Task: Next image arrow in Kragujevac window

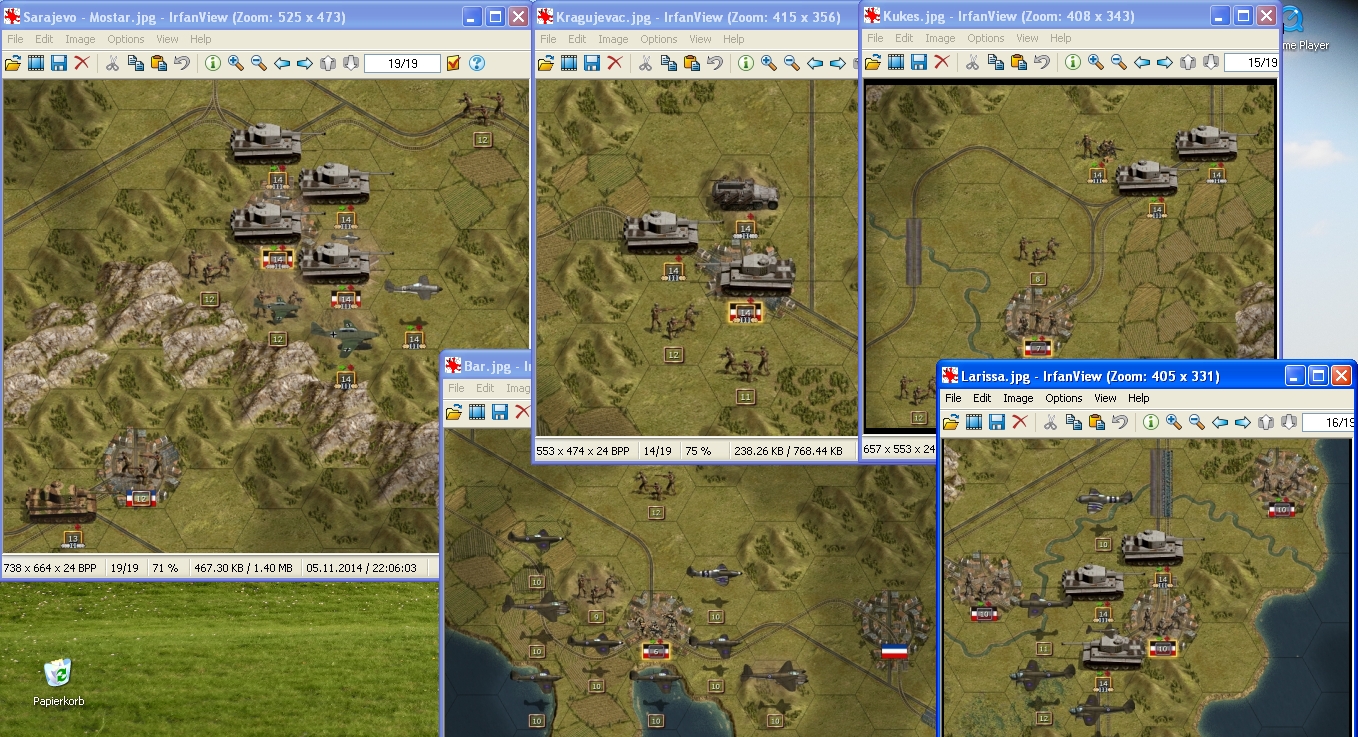Action: (x=838, y=63)
